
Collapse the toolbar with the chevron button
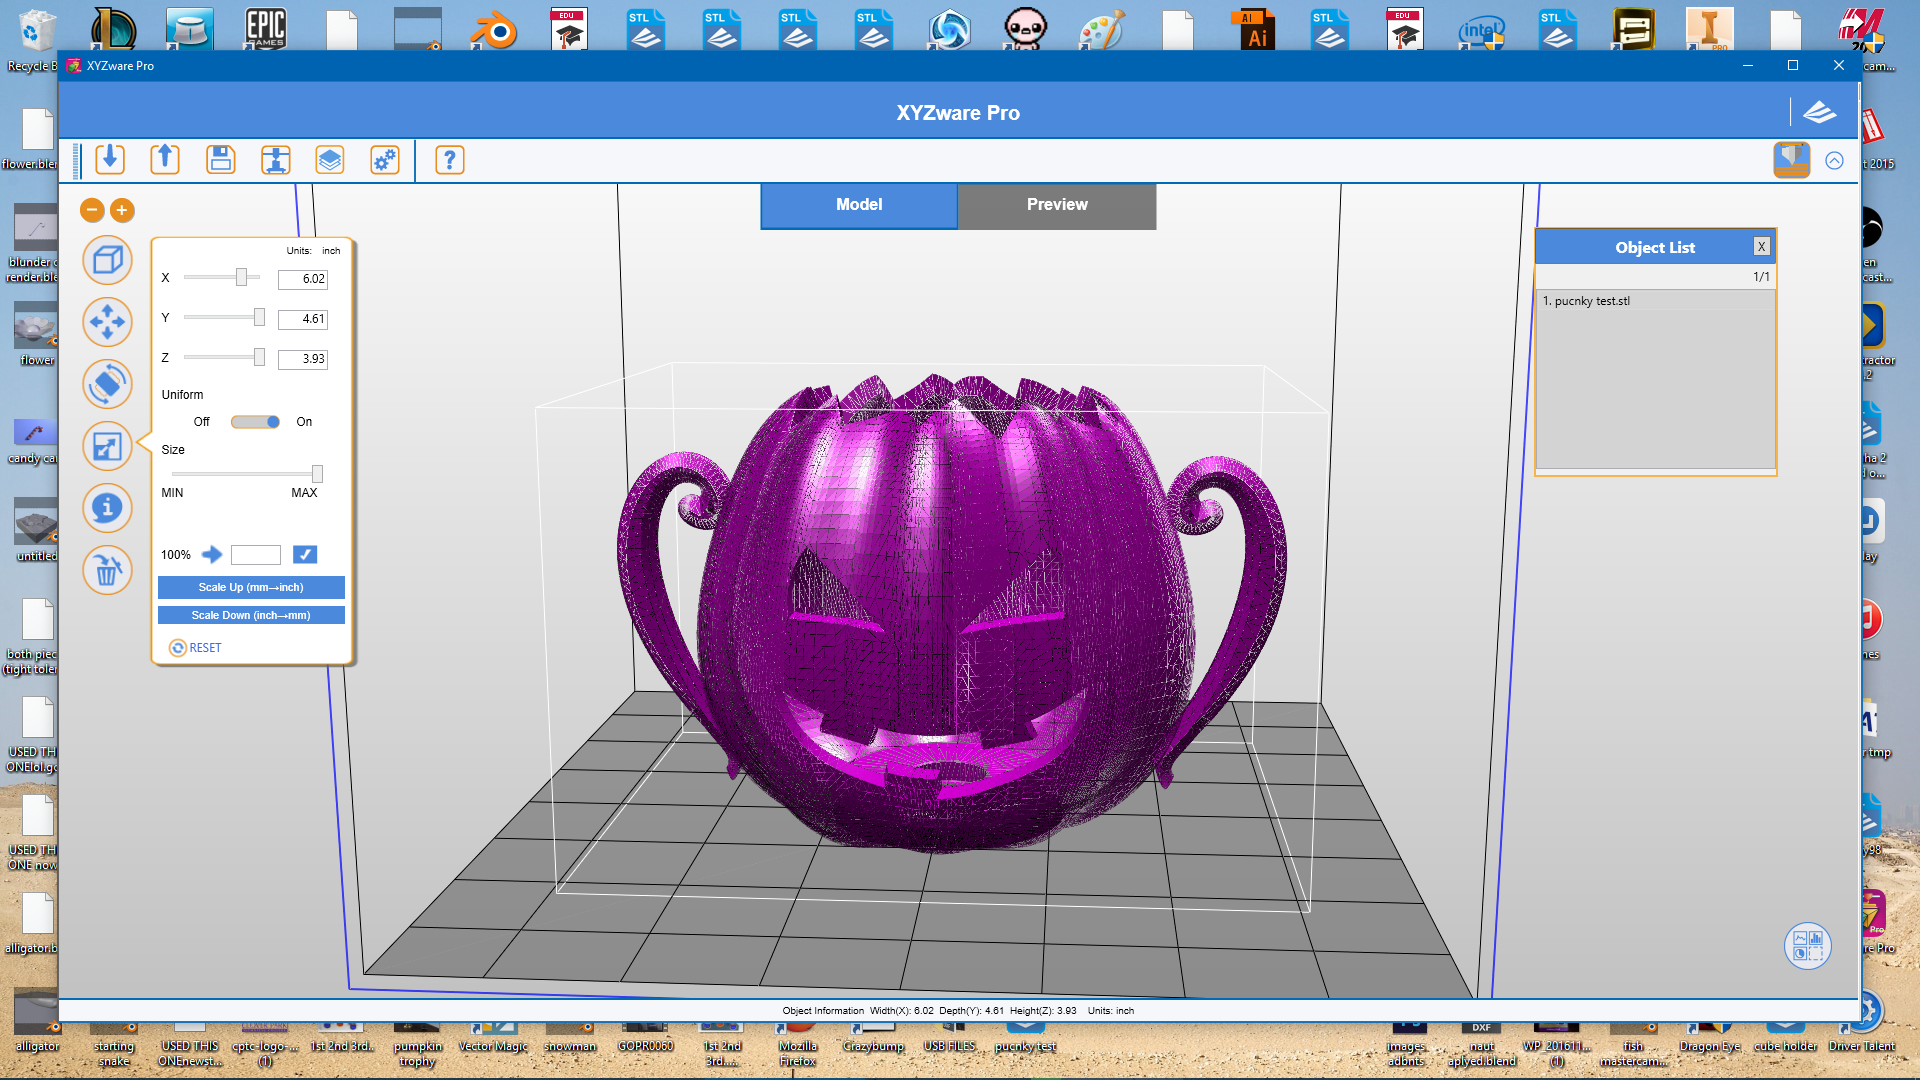click(1834, 161)
